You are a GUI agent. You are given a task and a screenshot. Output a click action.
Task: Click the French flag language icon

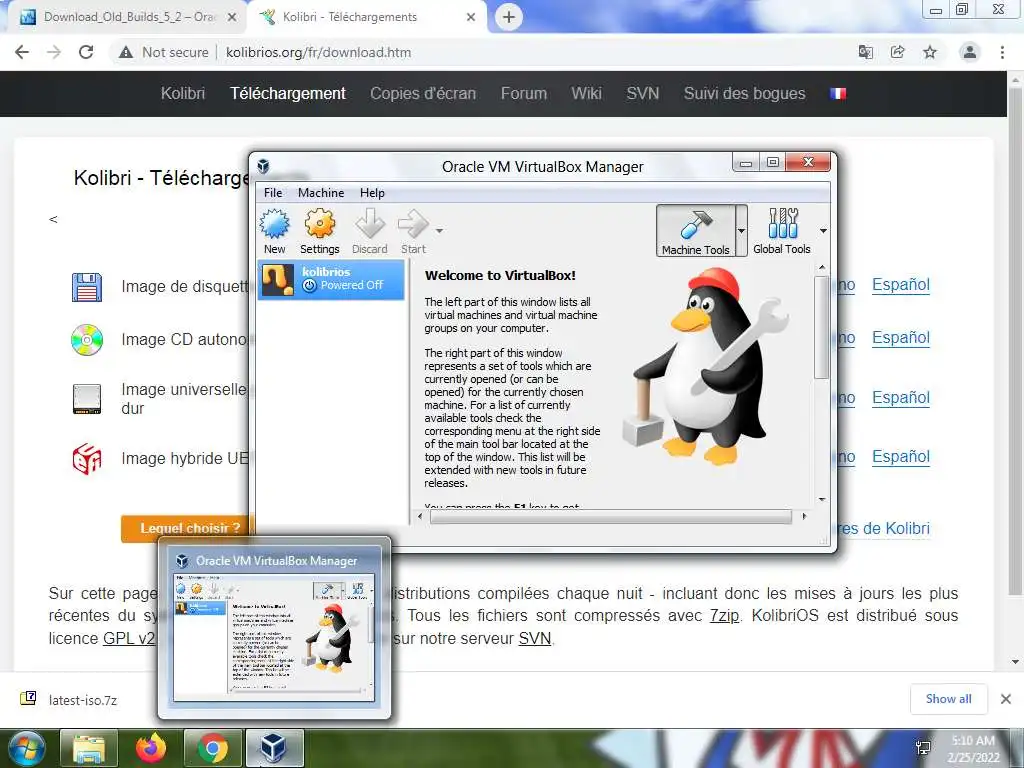(838, 93)
